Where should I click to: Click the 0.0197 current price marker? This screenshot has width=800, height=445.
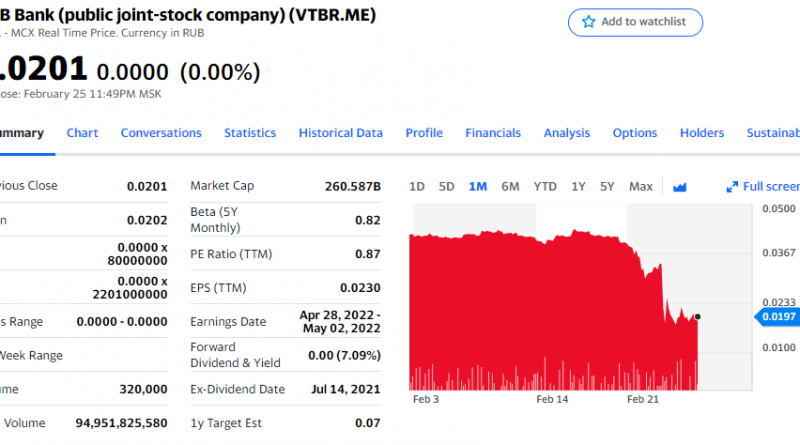(779, 317)
